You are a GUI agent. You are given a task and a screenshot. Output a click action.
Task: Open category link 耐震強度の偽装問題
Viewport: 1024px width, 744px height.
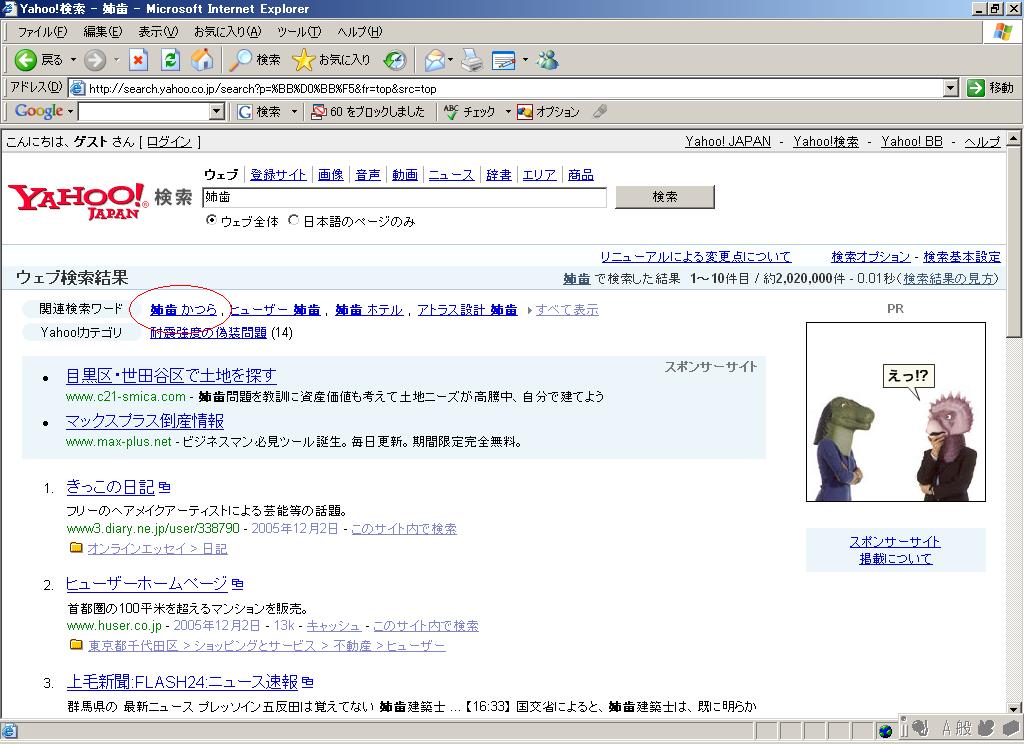(x=208, y=332)
